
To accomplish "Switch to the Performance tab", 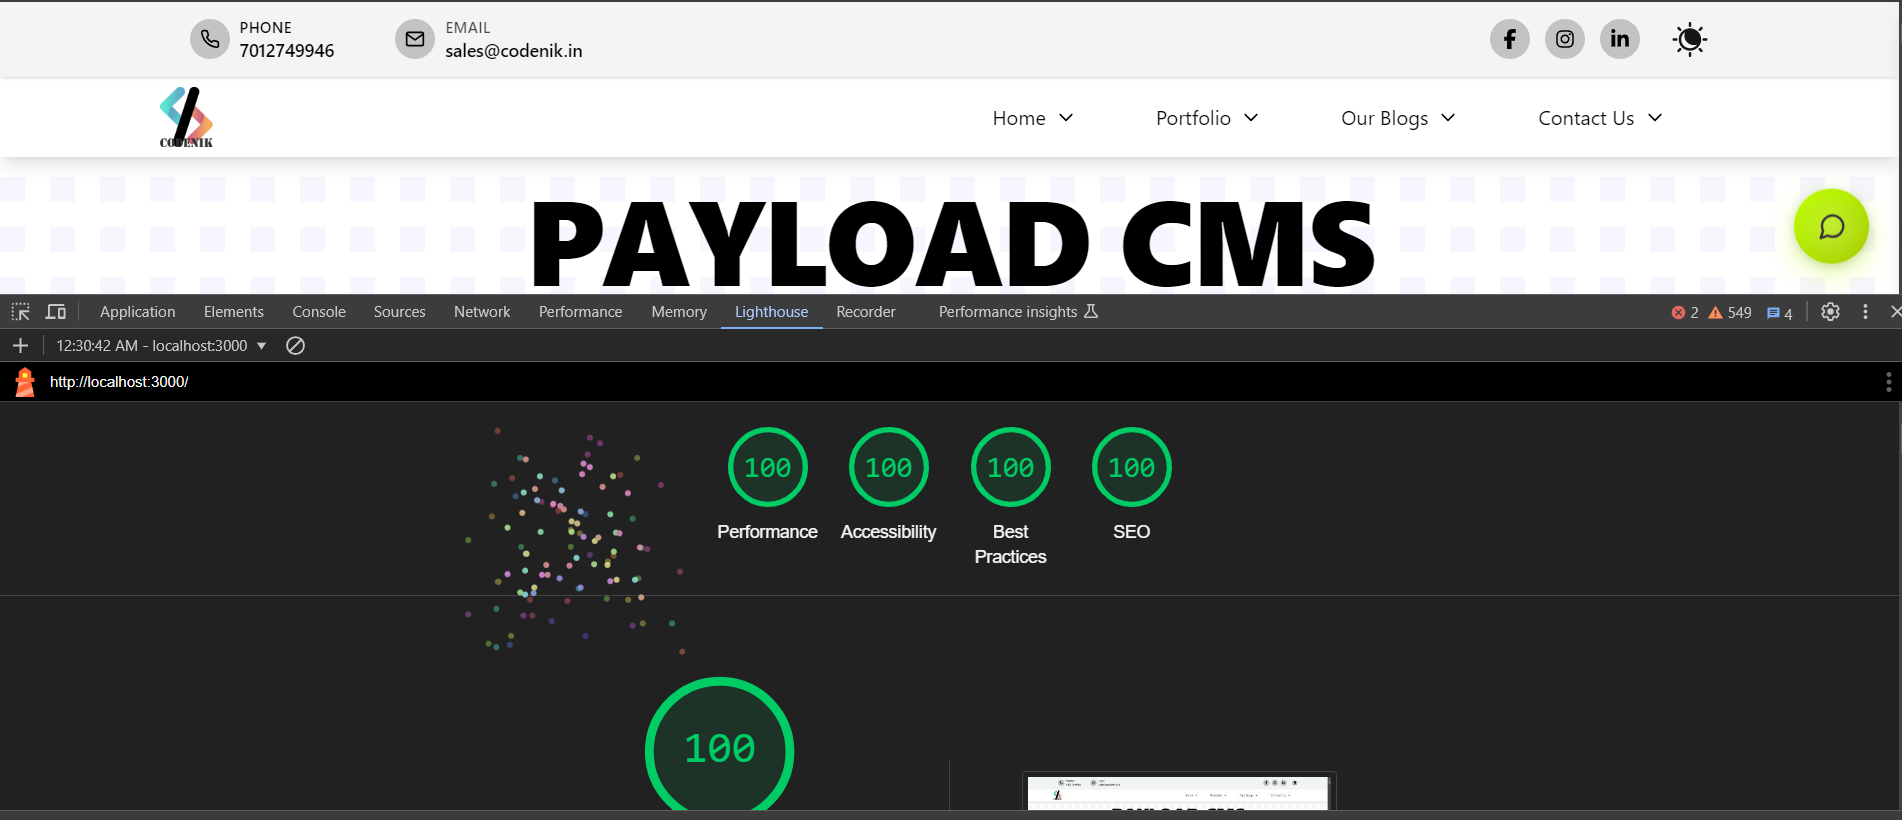I will click(580, 312).
